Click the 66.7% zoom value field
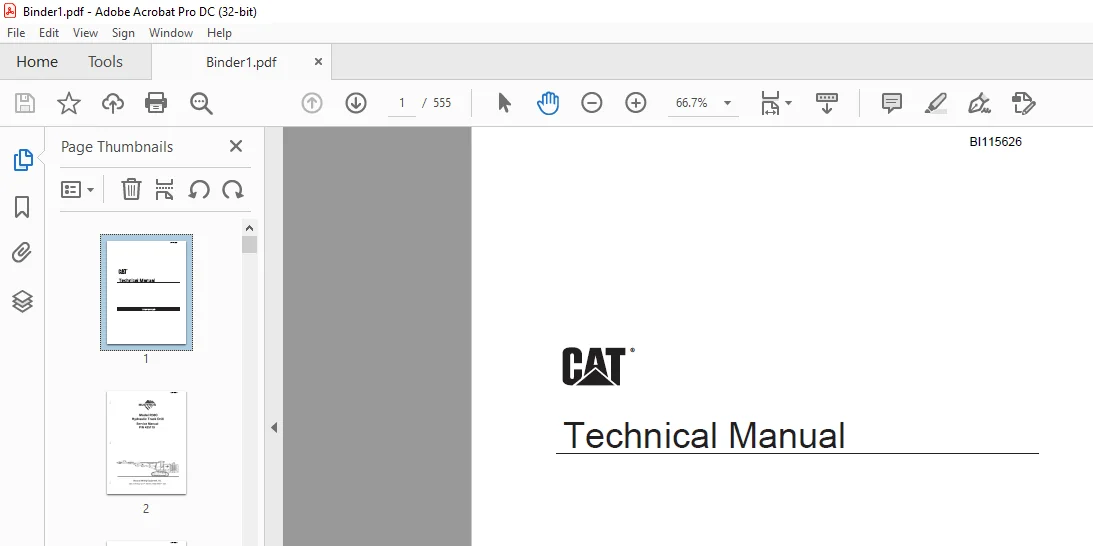1093x546 pixels. 691,103
